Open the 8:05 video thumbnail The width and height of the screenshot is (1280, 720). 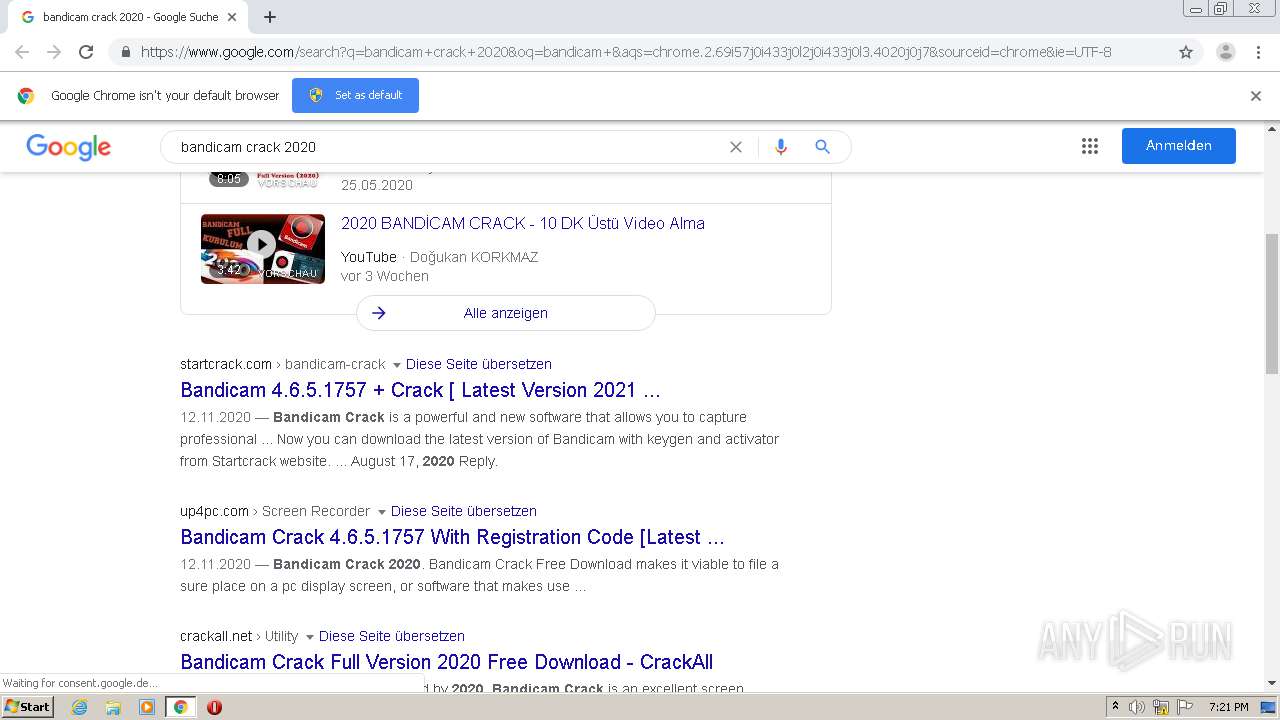click(263, 180)
